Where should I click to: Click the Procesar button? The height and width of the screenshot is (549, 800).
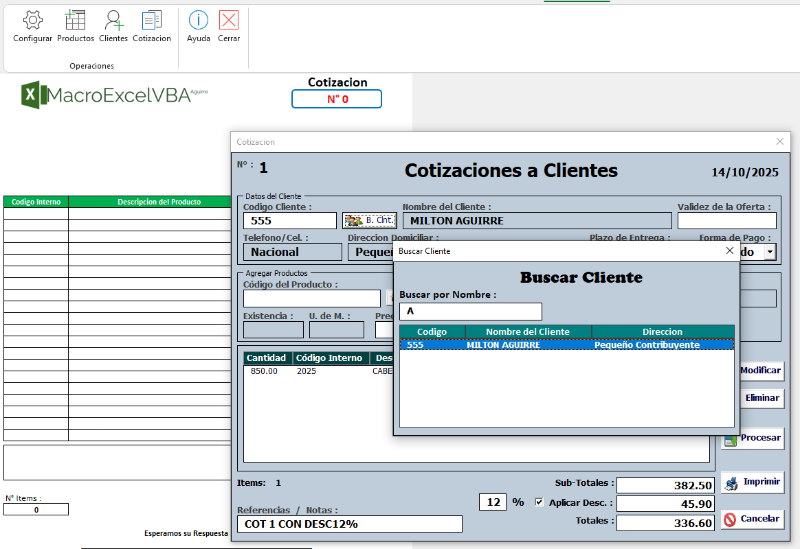click(x=753, y=438)
